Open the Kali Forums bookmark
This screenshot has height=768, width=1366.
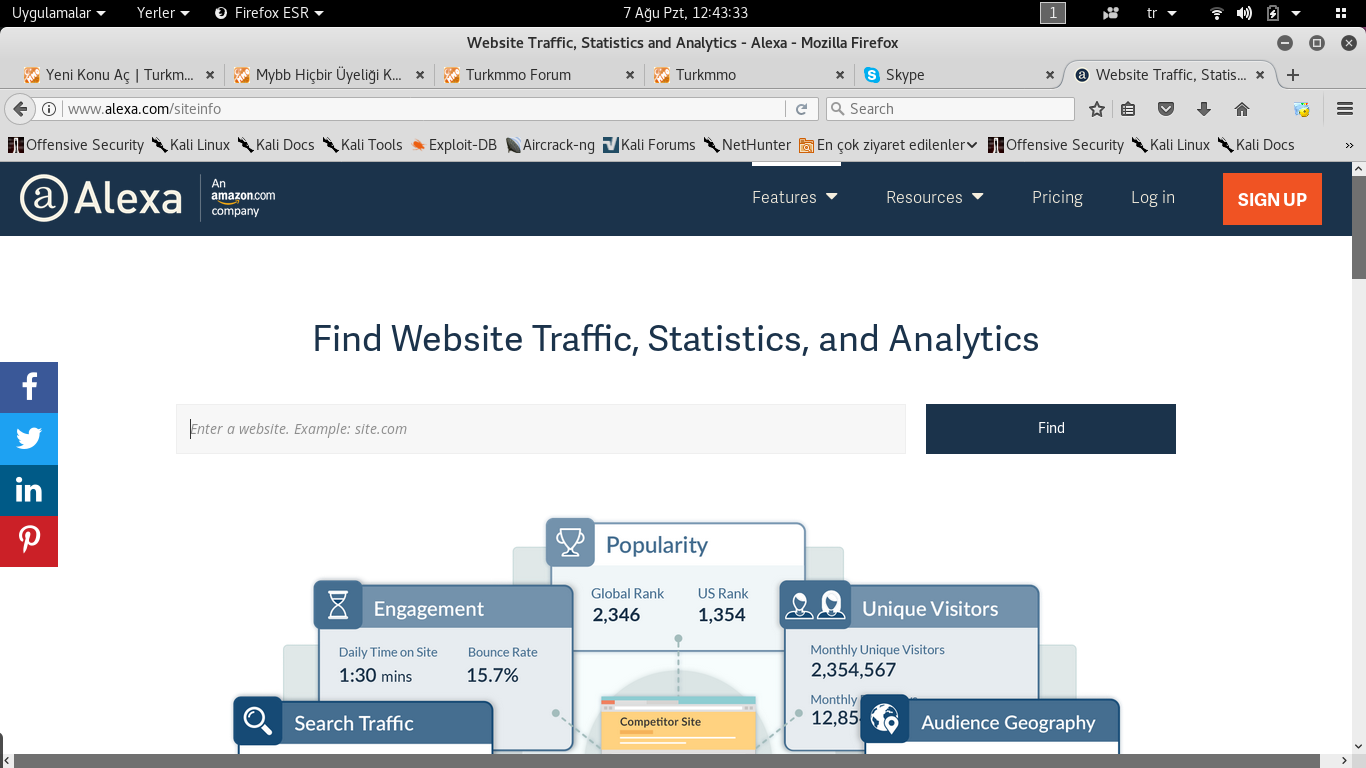(x=649, y=145)
